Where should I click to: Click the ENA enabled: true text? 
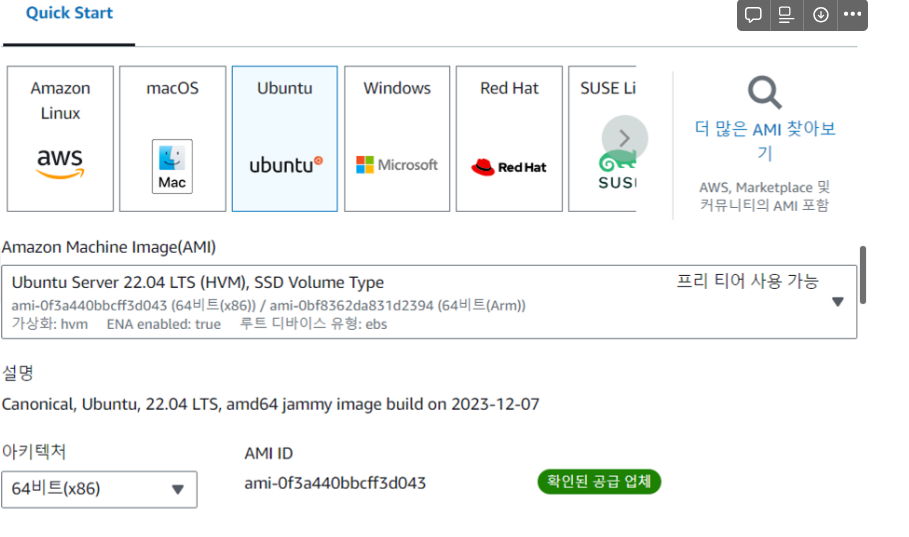[163, 324]
